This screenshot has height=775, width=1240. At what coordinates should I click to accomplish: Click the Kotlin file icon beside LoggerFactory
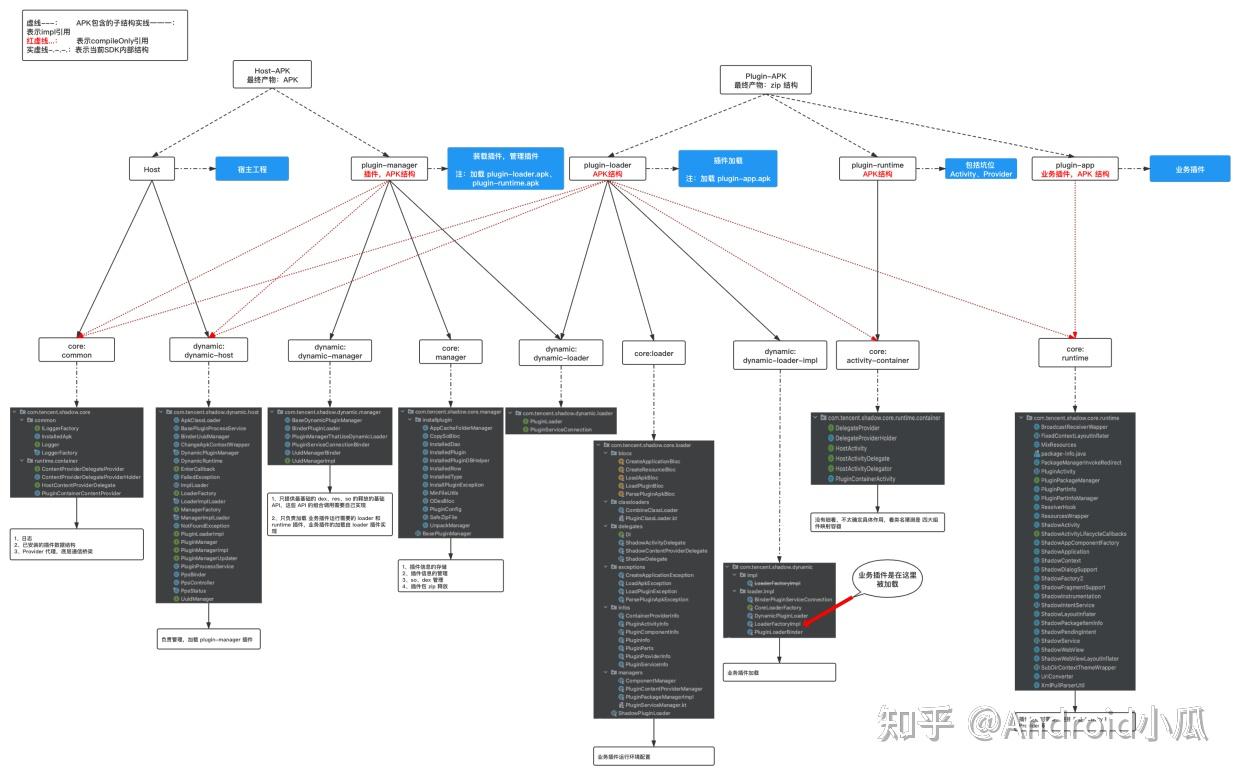click(x=37, y=453)
